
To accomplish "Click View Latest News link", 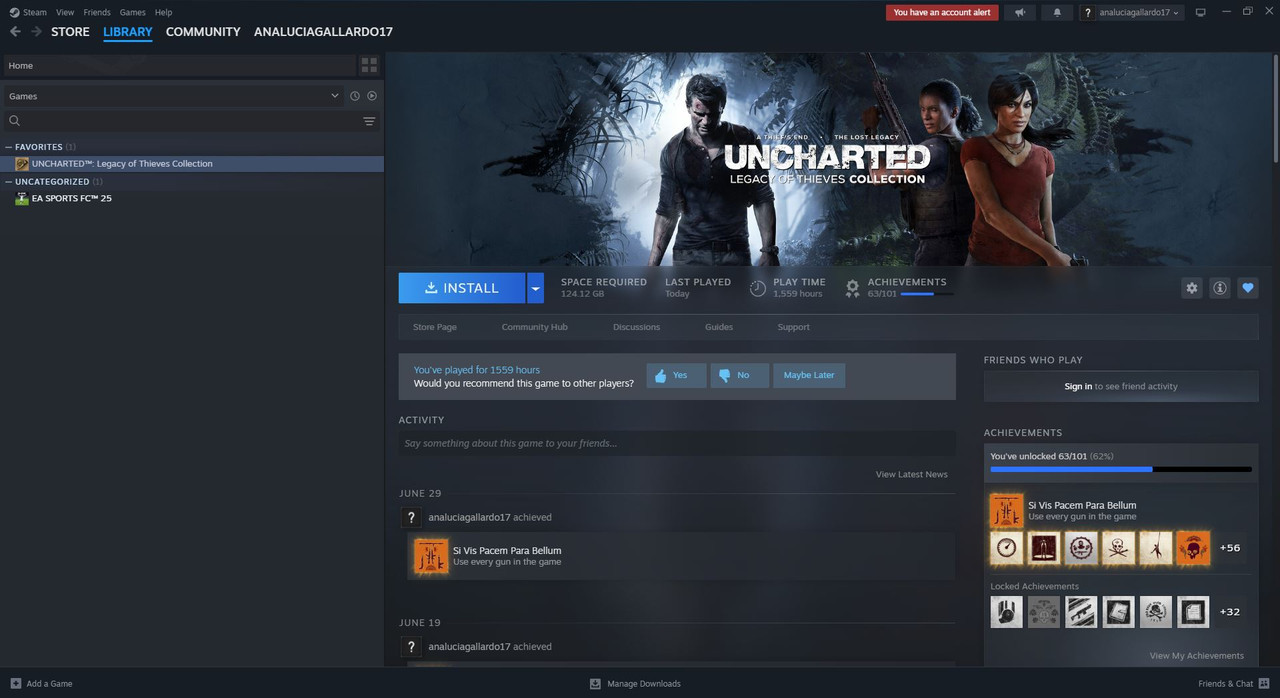I will tap(911, 474).
